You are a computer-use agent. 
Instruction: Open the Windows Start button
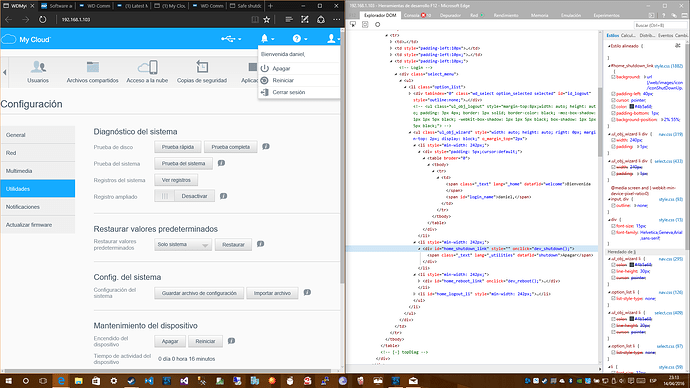(x=8, y=381)
